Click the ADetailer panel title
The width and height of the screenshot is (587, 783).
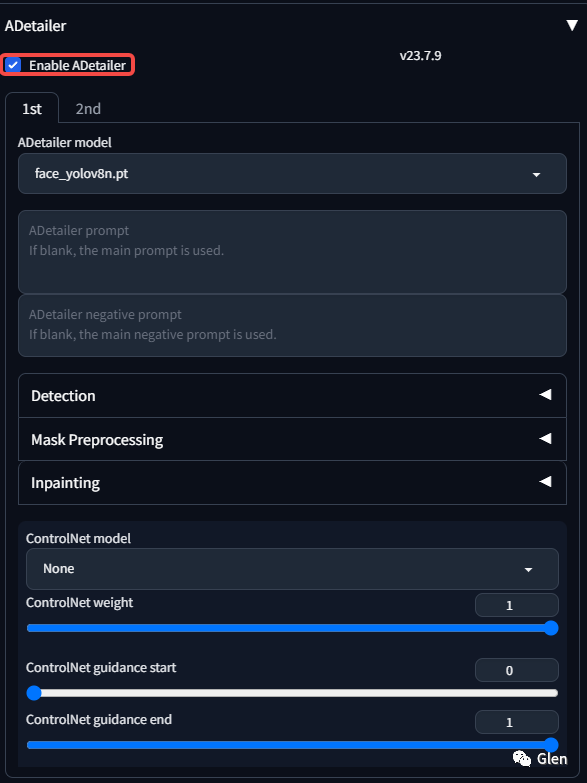click(35, 25)
